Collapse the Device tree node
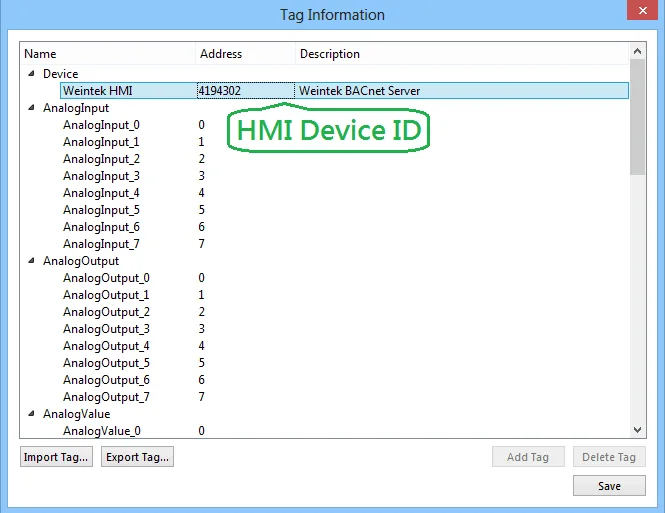Image resolution: width=665 pixels, height=513 pixels. (31, 74)
